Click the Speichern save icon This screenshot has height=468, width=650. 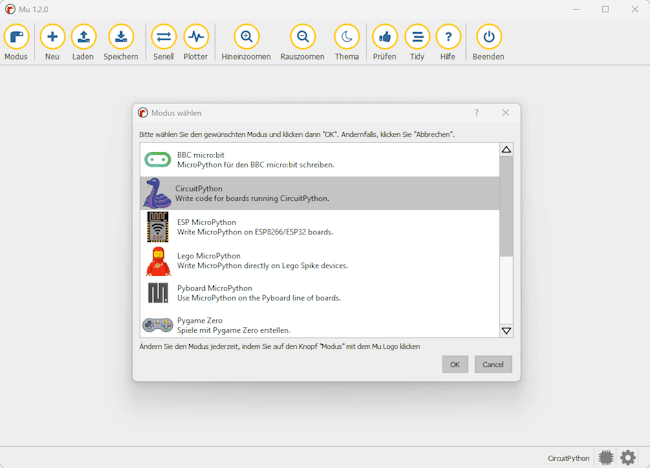(121, 38)
